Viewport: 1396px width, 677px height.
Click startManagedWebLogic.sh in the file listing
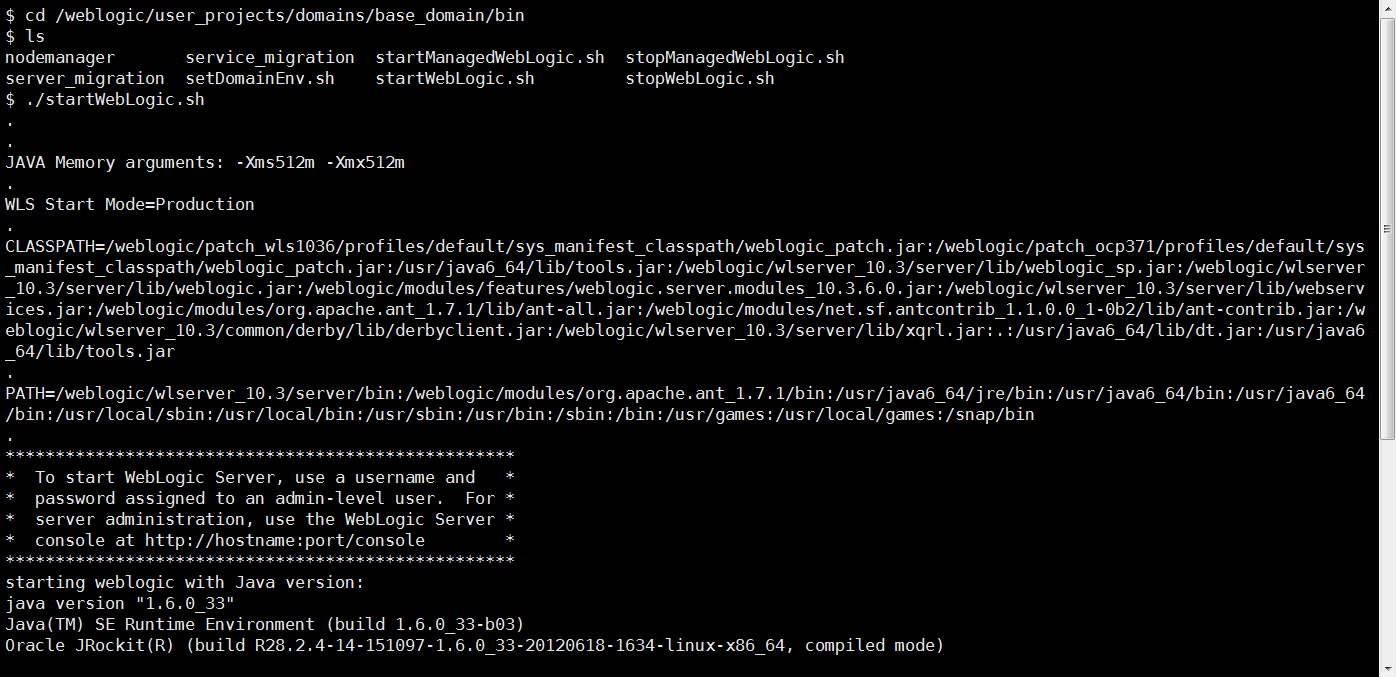[x=490, y=58]
